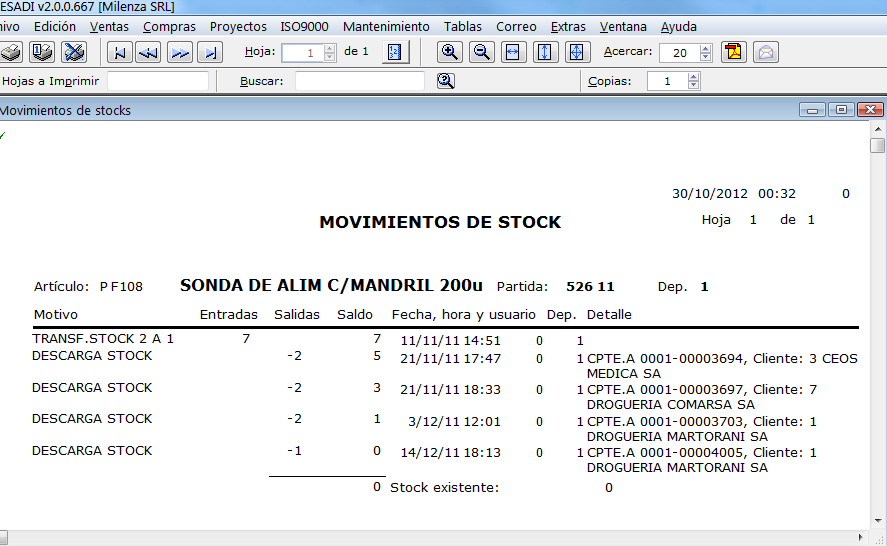Increase Copias count
887x546 pixels.
point(694,77)
